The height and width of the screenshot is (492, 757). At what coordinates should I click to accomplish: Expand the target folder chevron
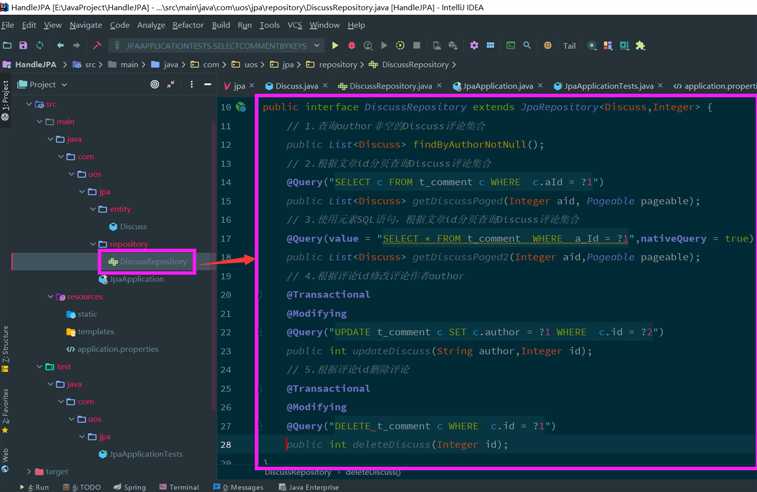pos(29,471)
